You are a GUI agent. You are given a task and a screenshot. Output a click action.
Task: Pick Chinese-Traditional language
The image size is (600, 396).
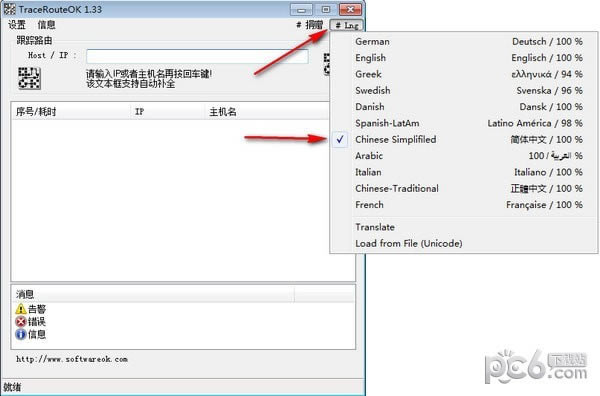click(x=464, y=189)
